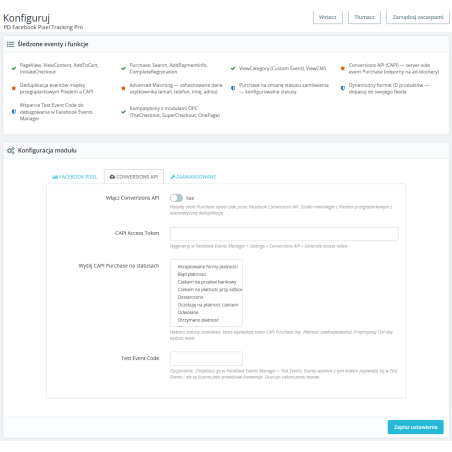Image resolution: width=452 pixels, height=452 pixels.
Task: Click the gears icon beside Konfiguracja modułu
Action: tap(11, 151)
